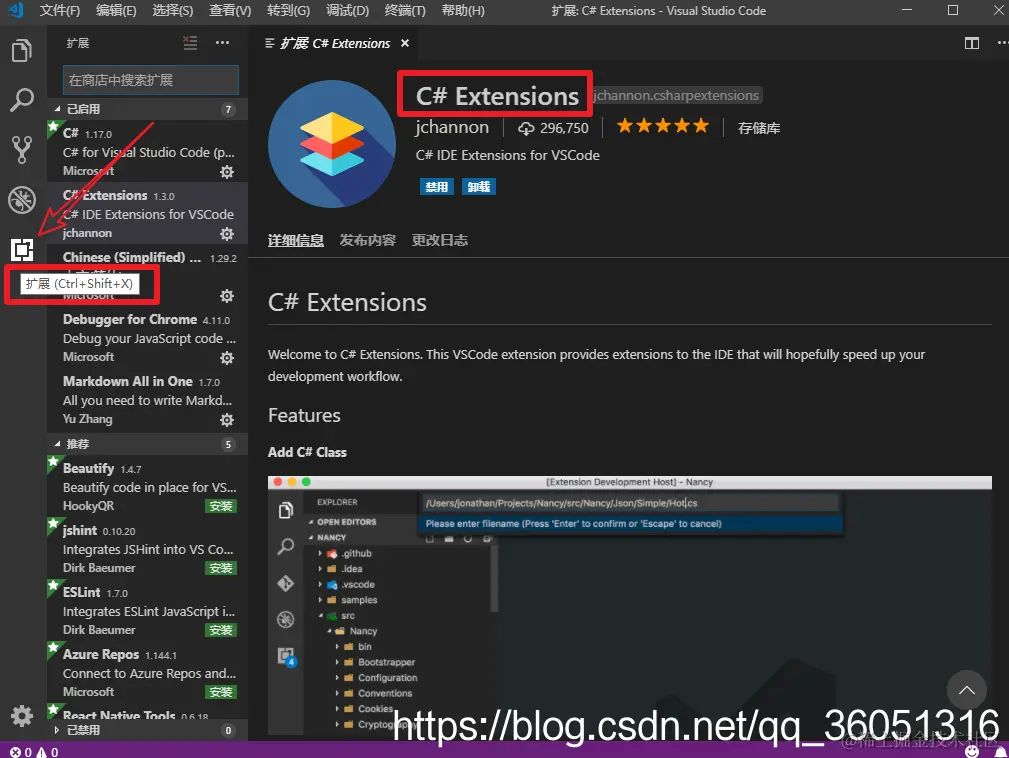
Task: Click the enabled extensions count badge 7
Action: pyautogui.click(x=228, y=109)
